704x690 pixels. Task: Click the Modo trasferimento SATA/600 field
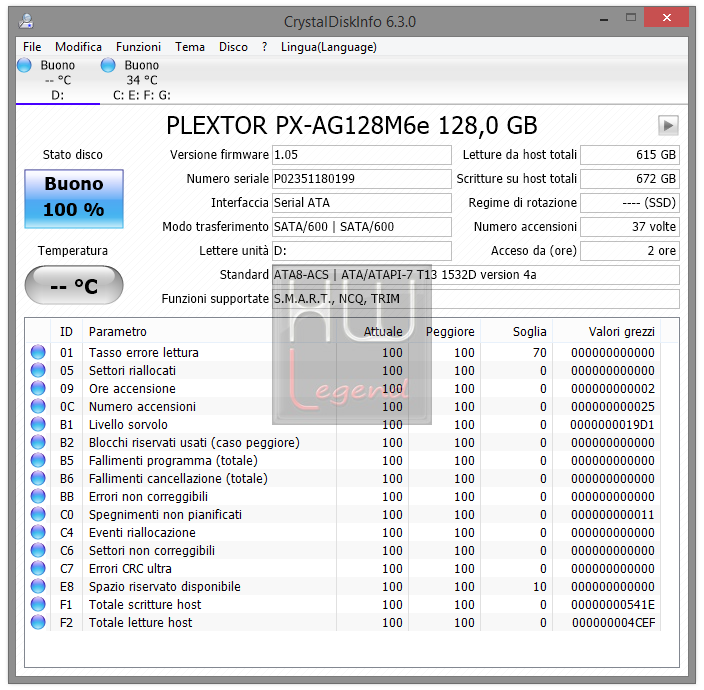pos(362,227)
